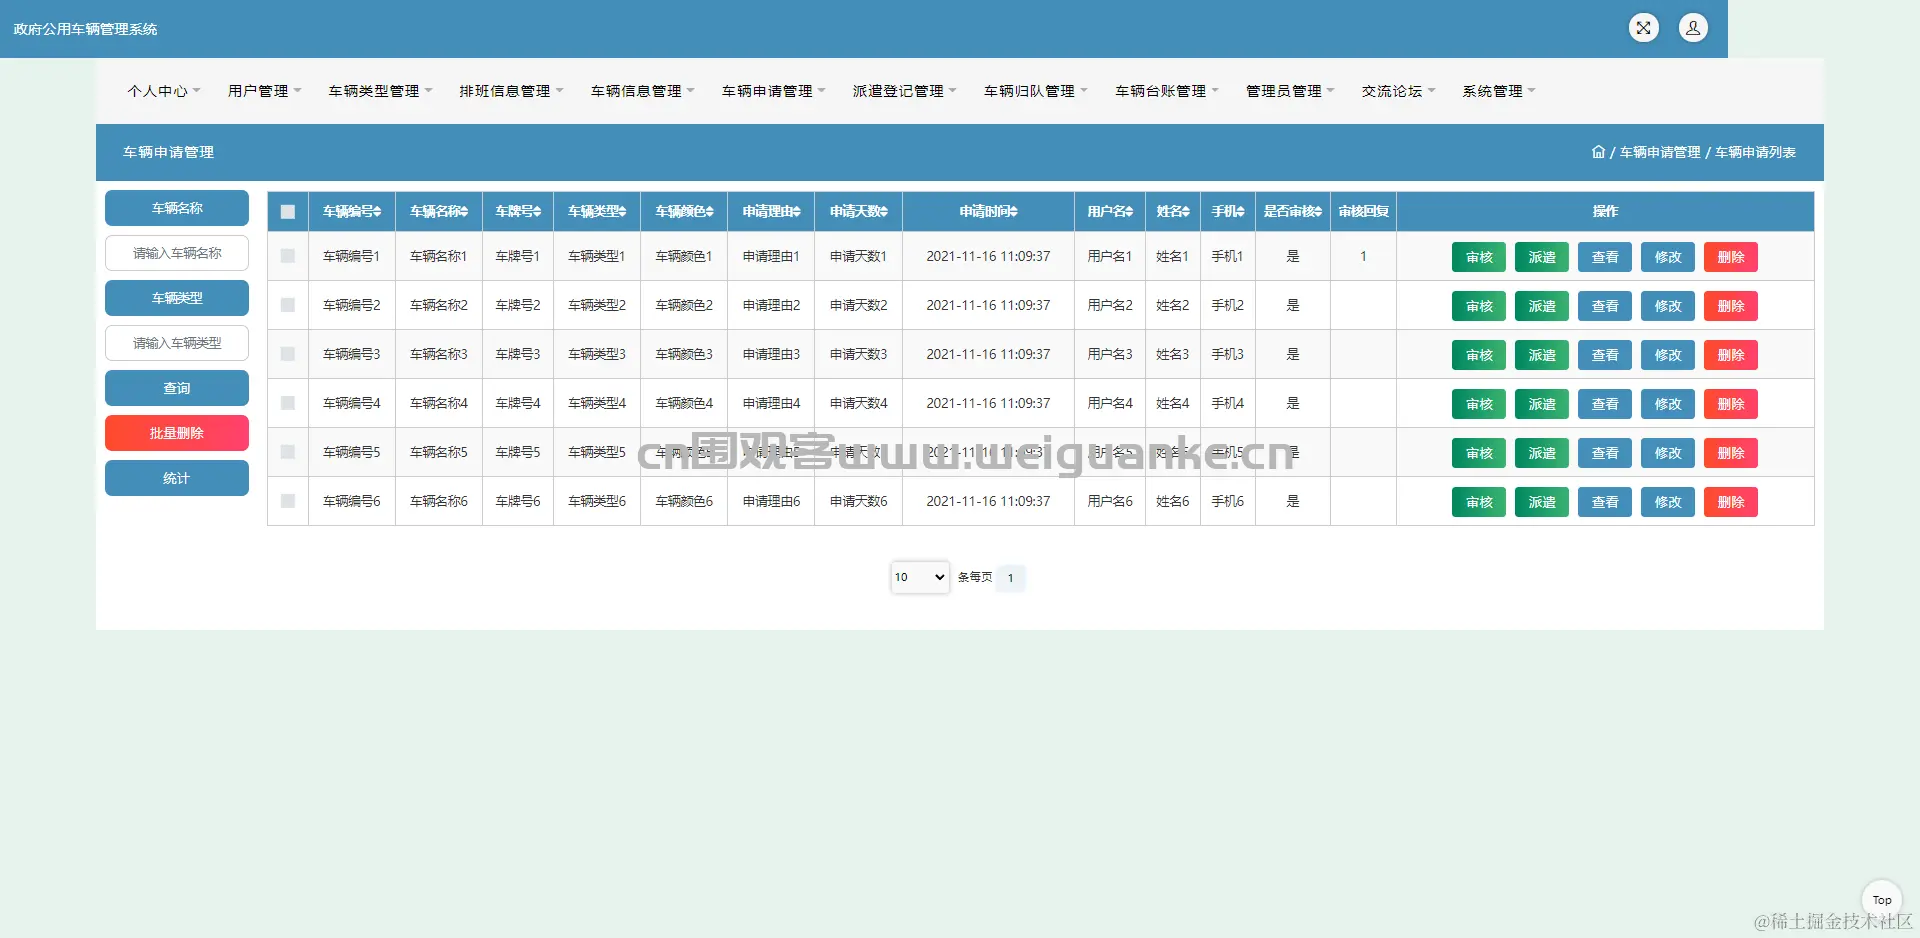This screenshot has width=1920, height=938.
Task: Open the 派遣登记管理 nav menu
Action: tap(905, 91)
